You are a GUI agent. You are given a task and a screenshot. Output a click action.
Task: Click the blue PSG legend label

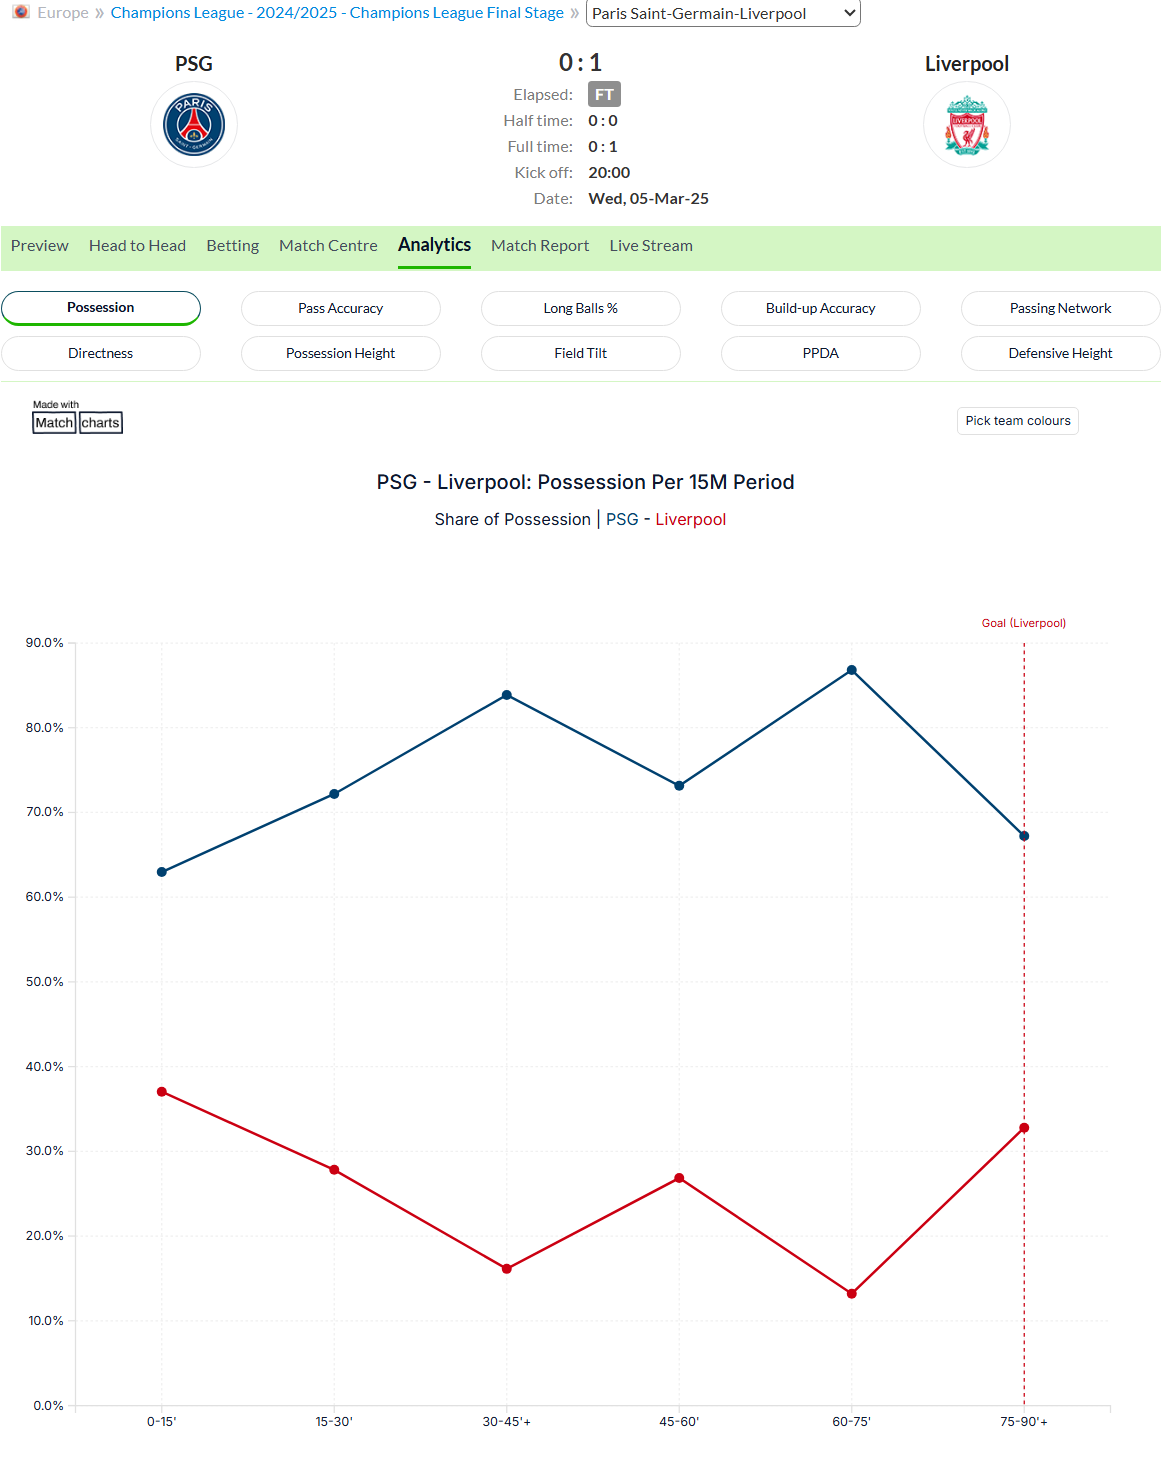622,520
